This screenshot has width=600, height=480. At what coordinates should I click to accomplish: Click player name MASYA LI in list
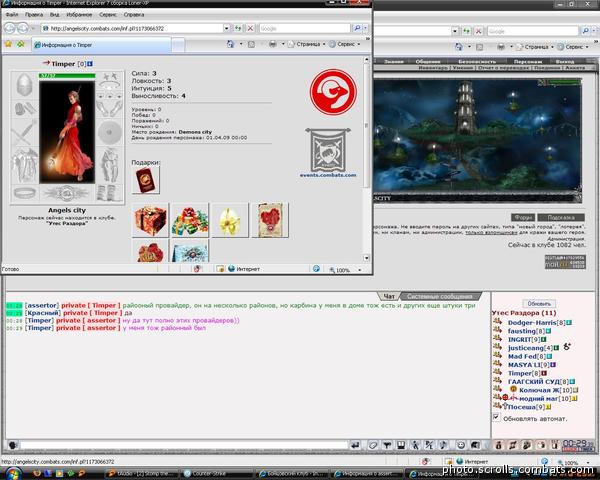(524, 365)
